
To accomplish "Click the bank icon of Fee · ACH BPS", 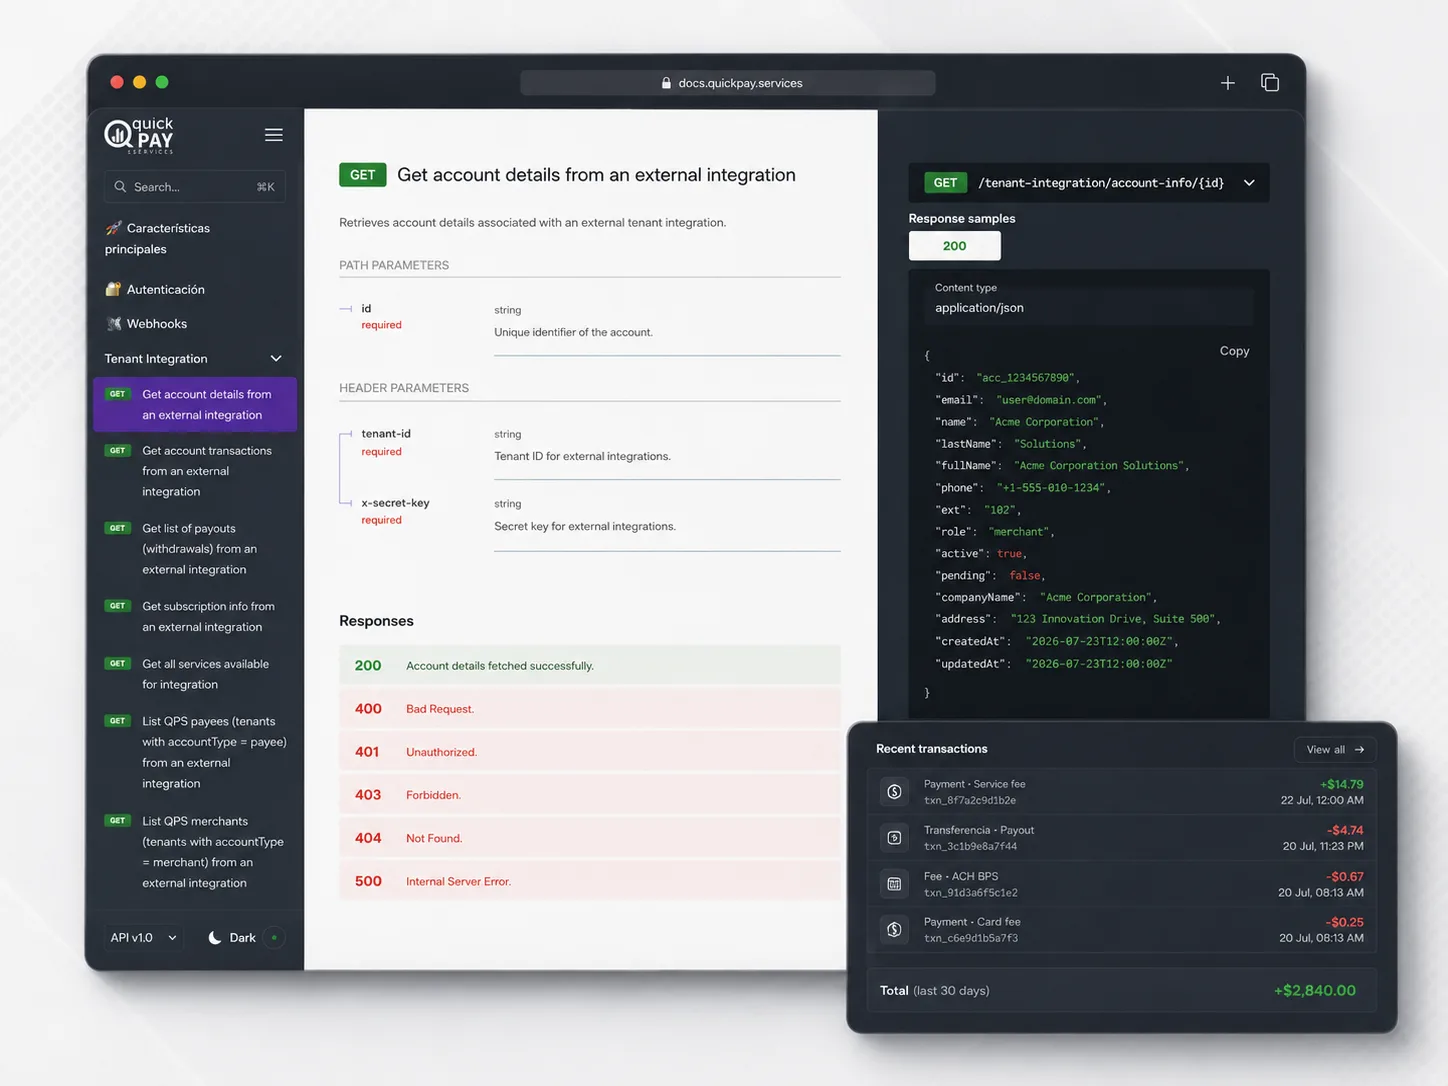I will 894,884.
